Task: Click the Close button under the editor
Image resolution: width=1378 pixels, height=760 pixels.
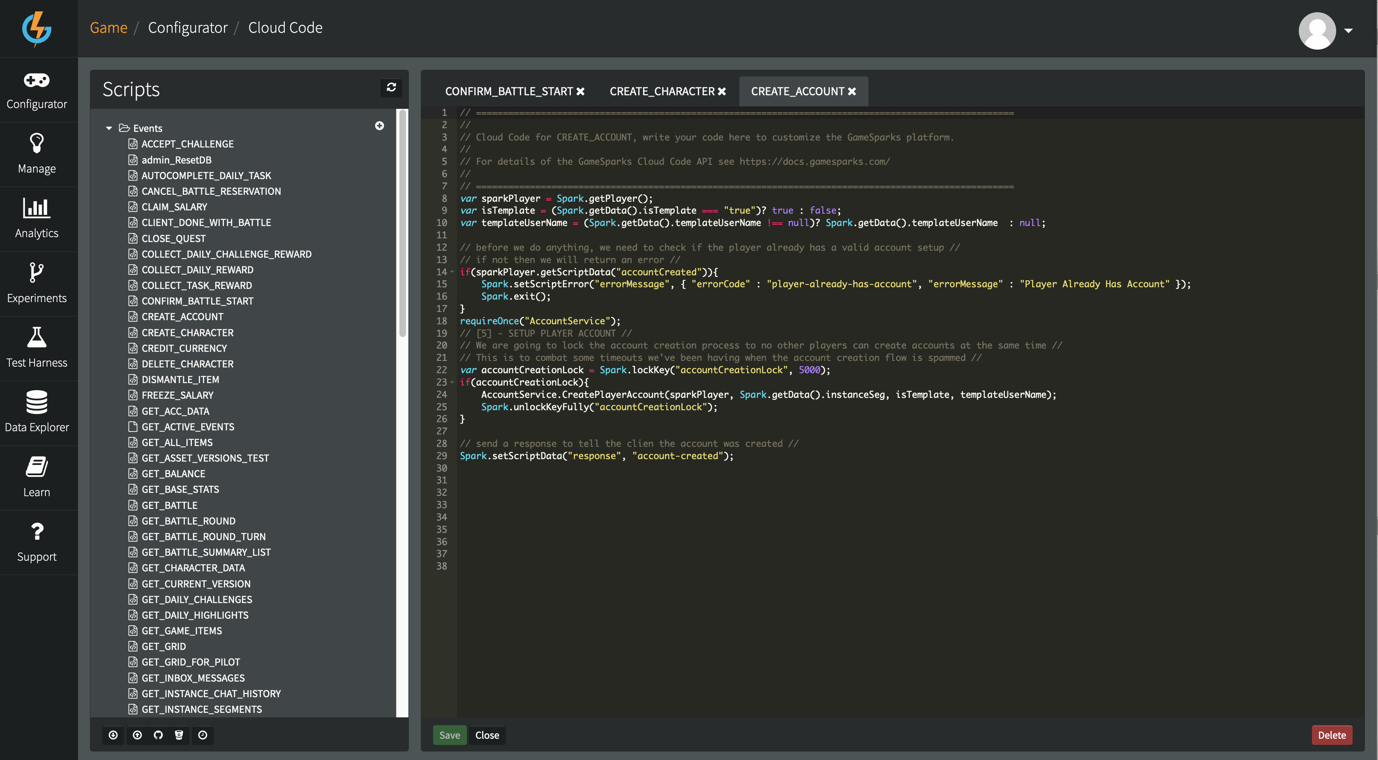Action: [x=487, y=735]
